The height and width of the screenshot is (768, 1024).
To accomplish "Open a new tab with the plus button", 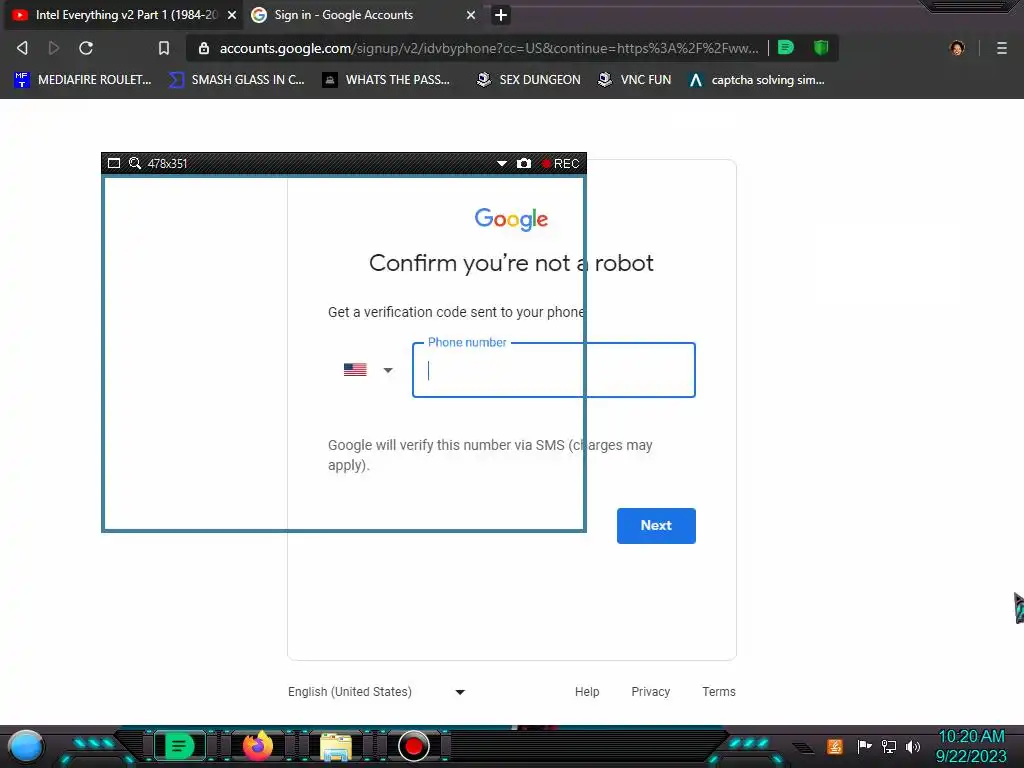I will tap(501, 15).
